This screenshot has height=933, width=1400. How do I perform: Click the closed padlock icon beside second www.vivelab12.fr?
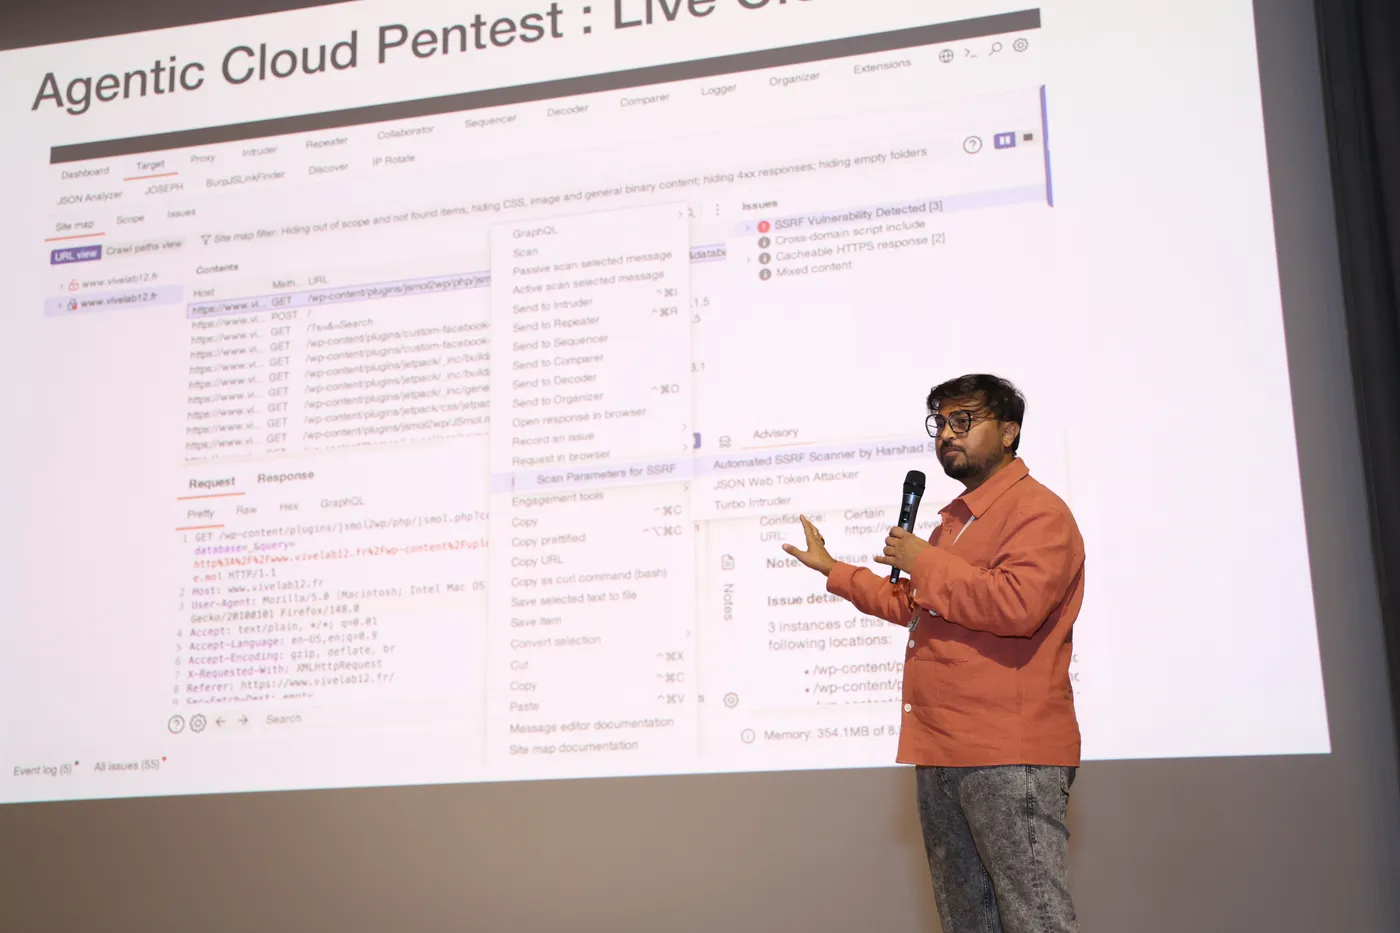pyautogui.click(x=72, y=304)
